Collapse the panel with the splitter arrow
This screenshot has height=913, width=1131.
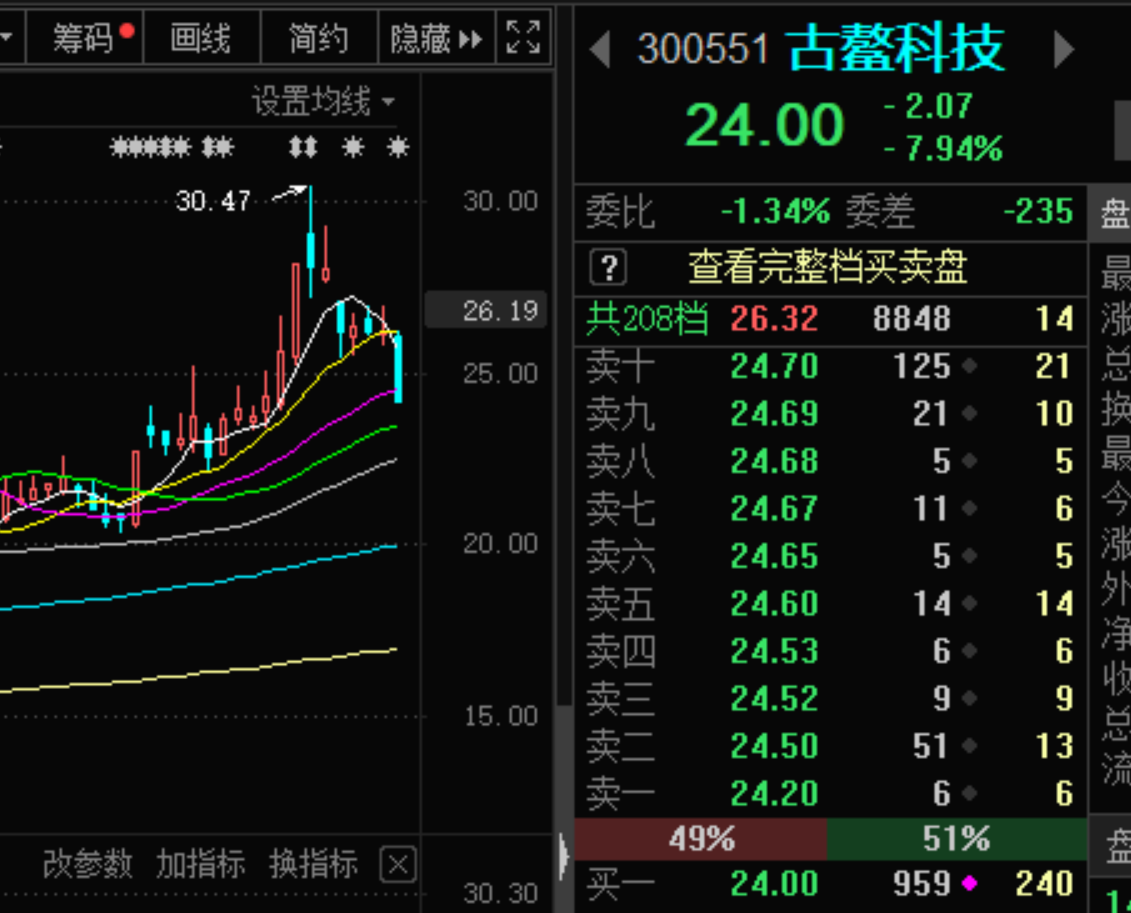pyautogui.click(x=563, y=857)
